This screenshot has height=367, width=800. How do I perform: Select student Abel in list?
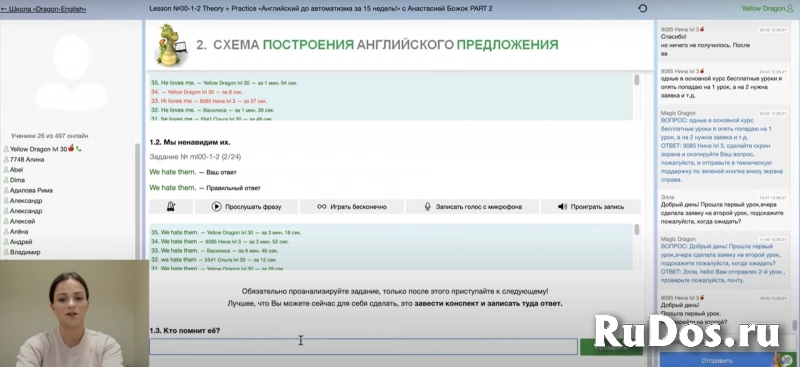(16, 169)
